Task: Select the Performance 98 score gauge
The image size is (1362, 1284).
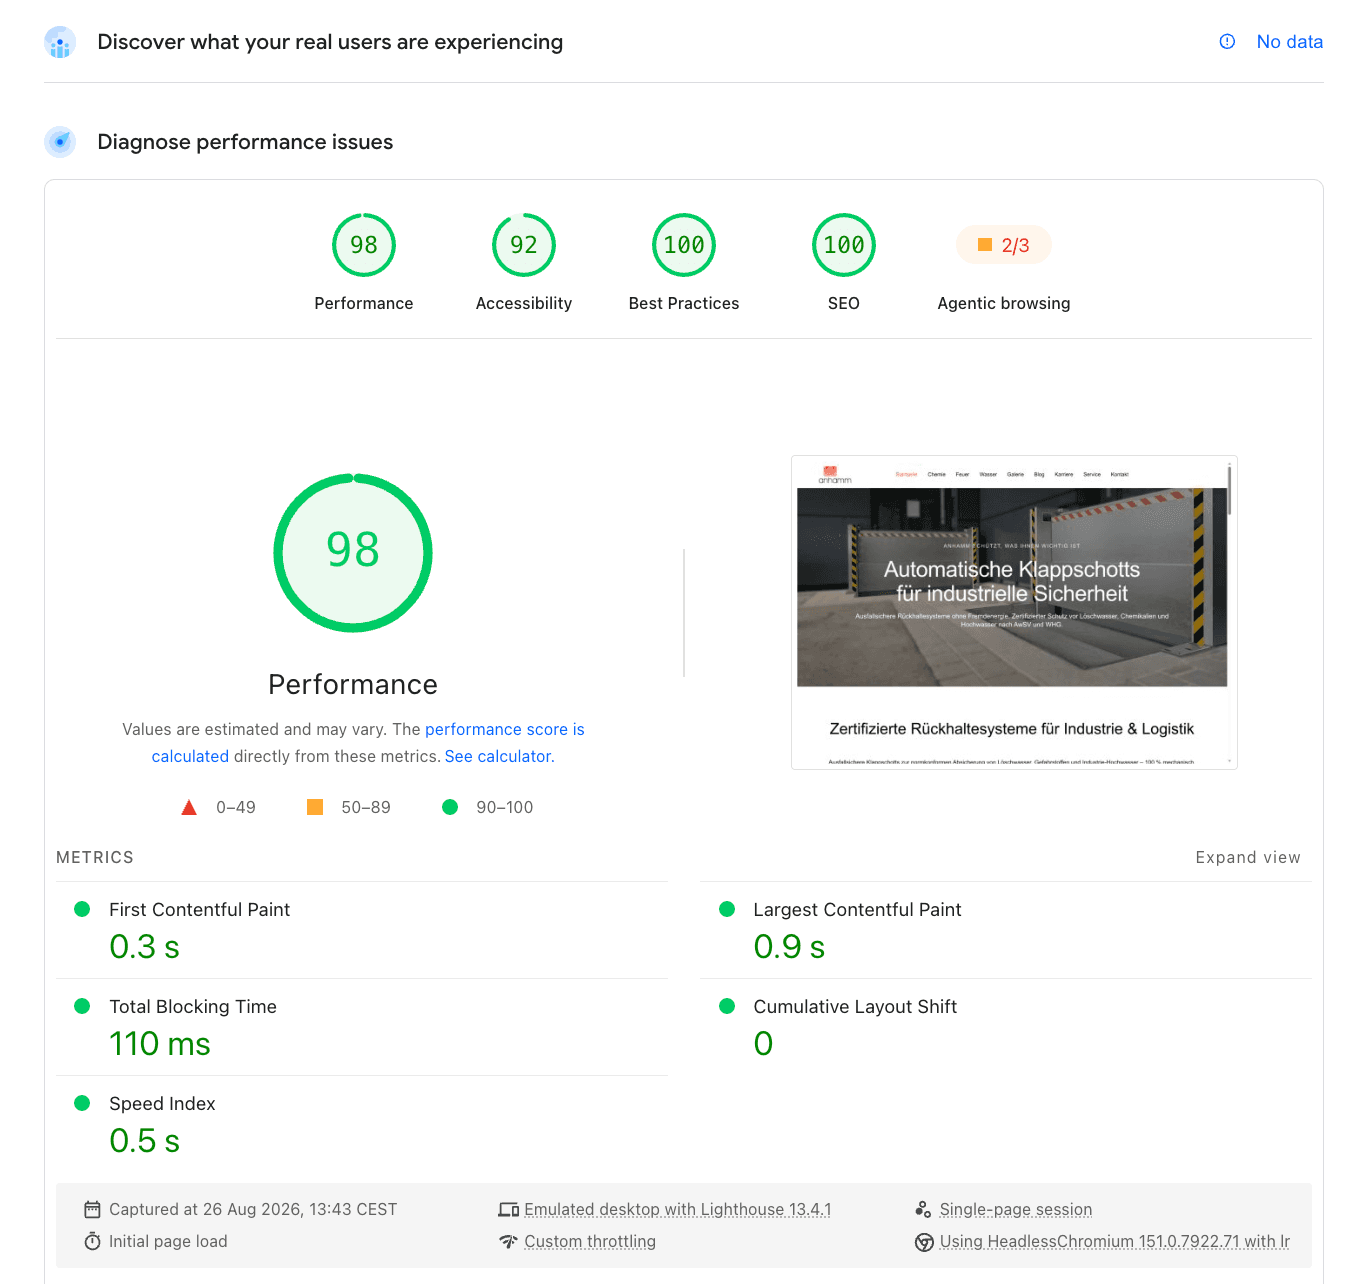Action: (364, 245)
